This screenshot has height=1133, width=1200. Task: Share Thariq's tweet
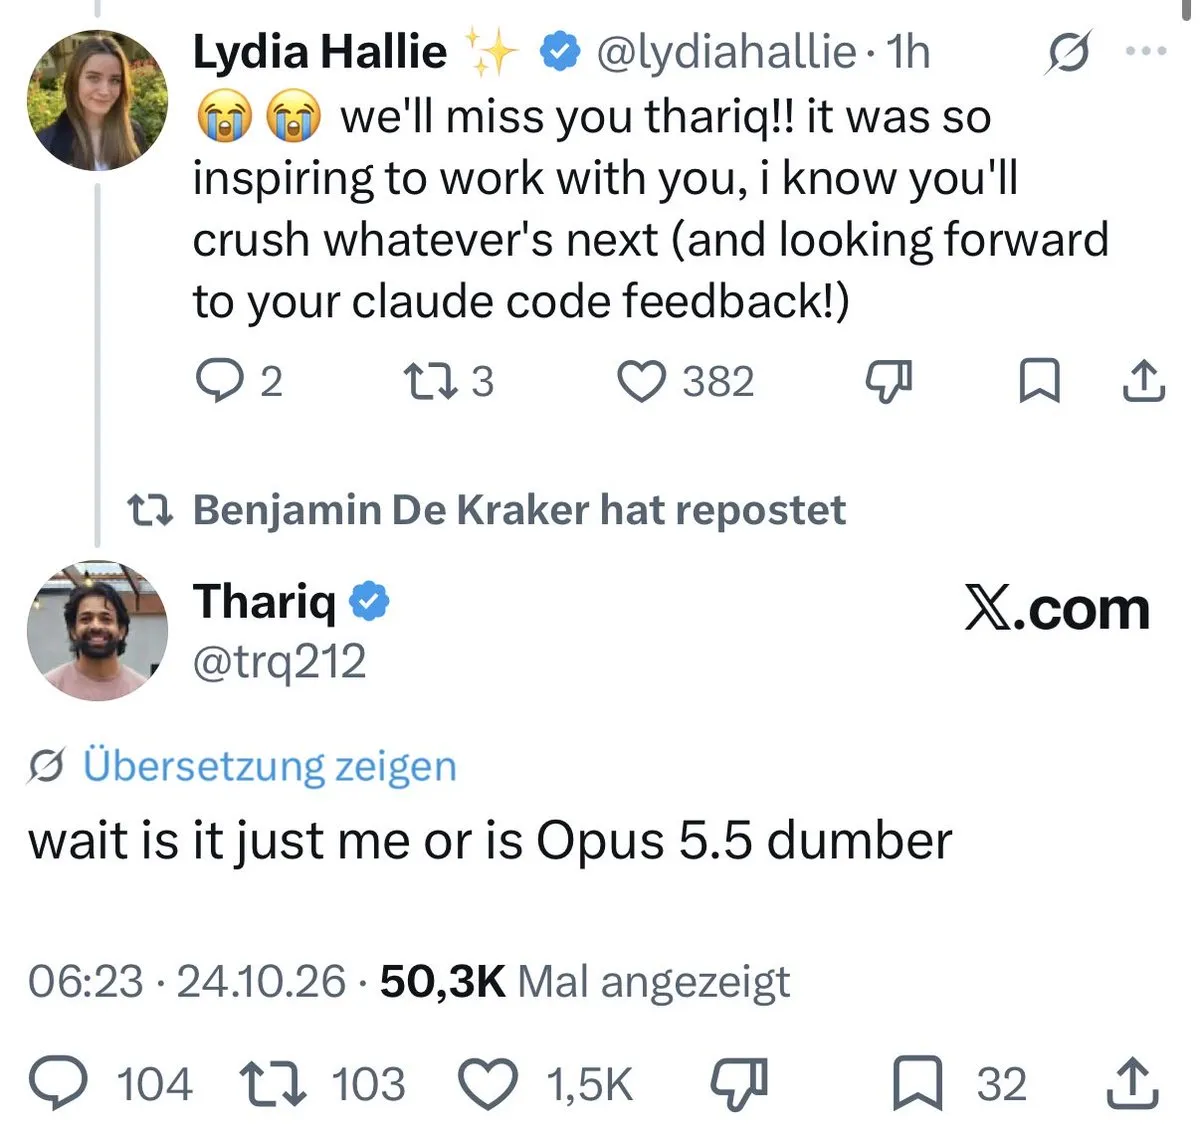[1135, 1084]
